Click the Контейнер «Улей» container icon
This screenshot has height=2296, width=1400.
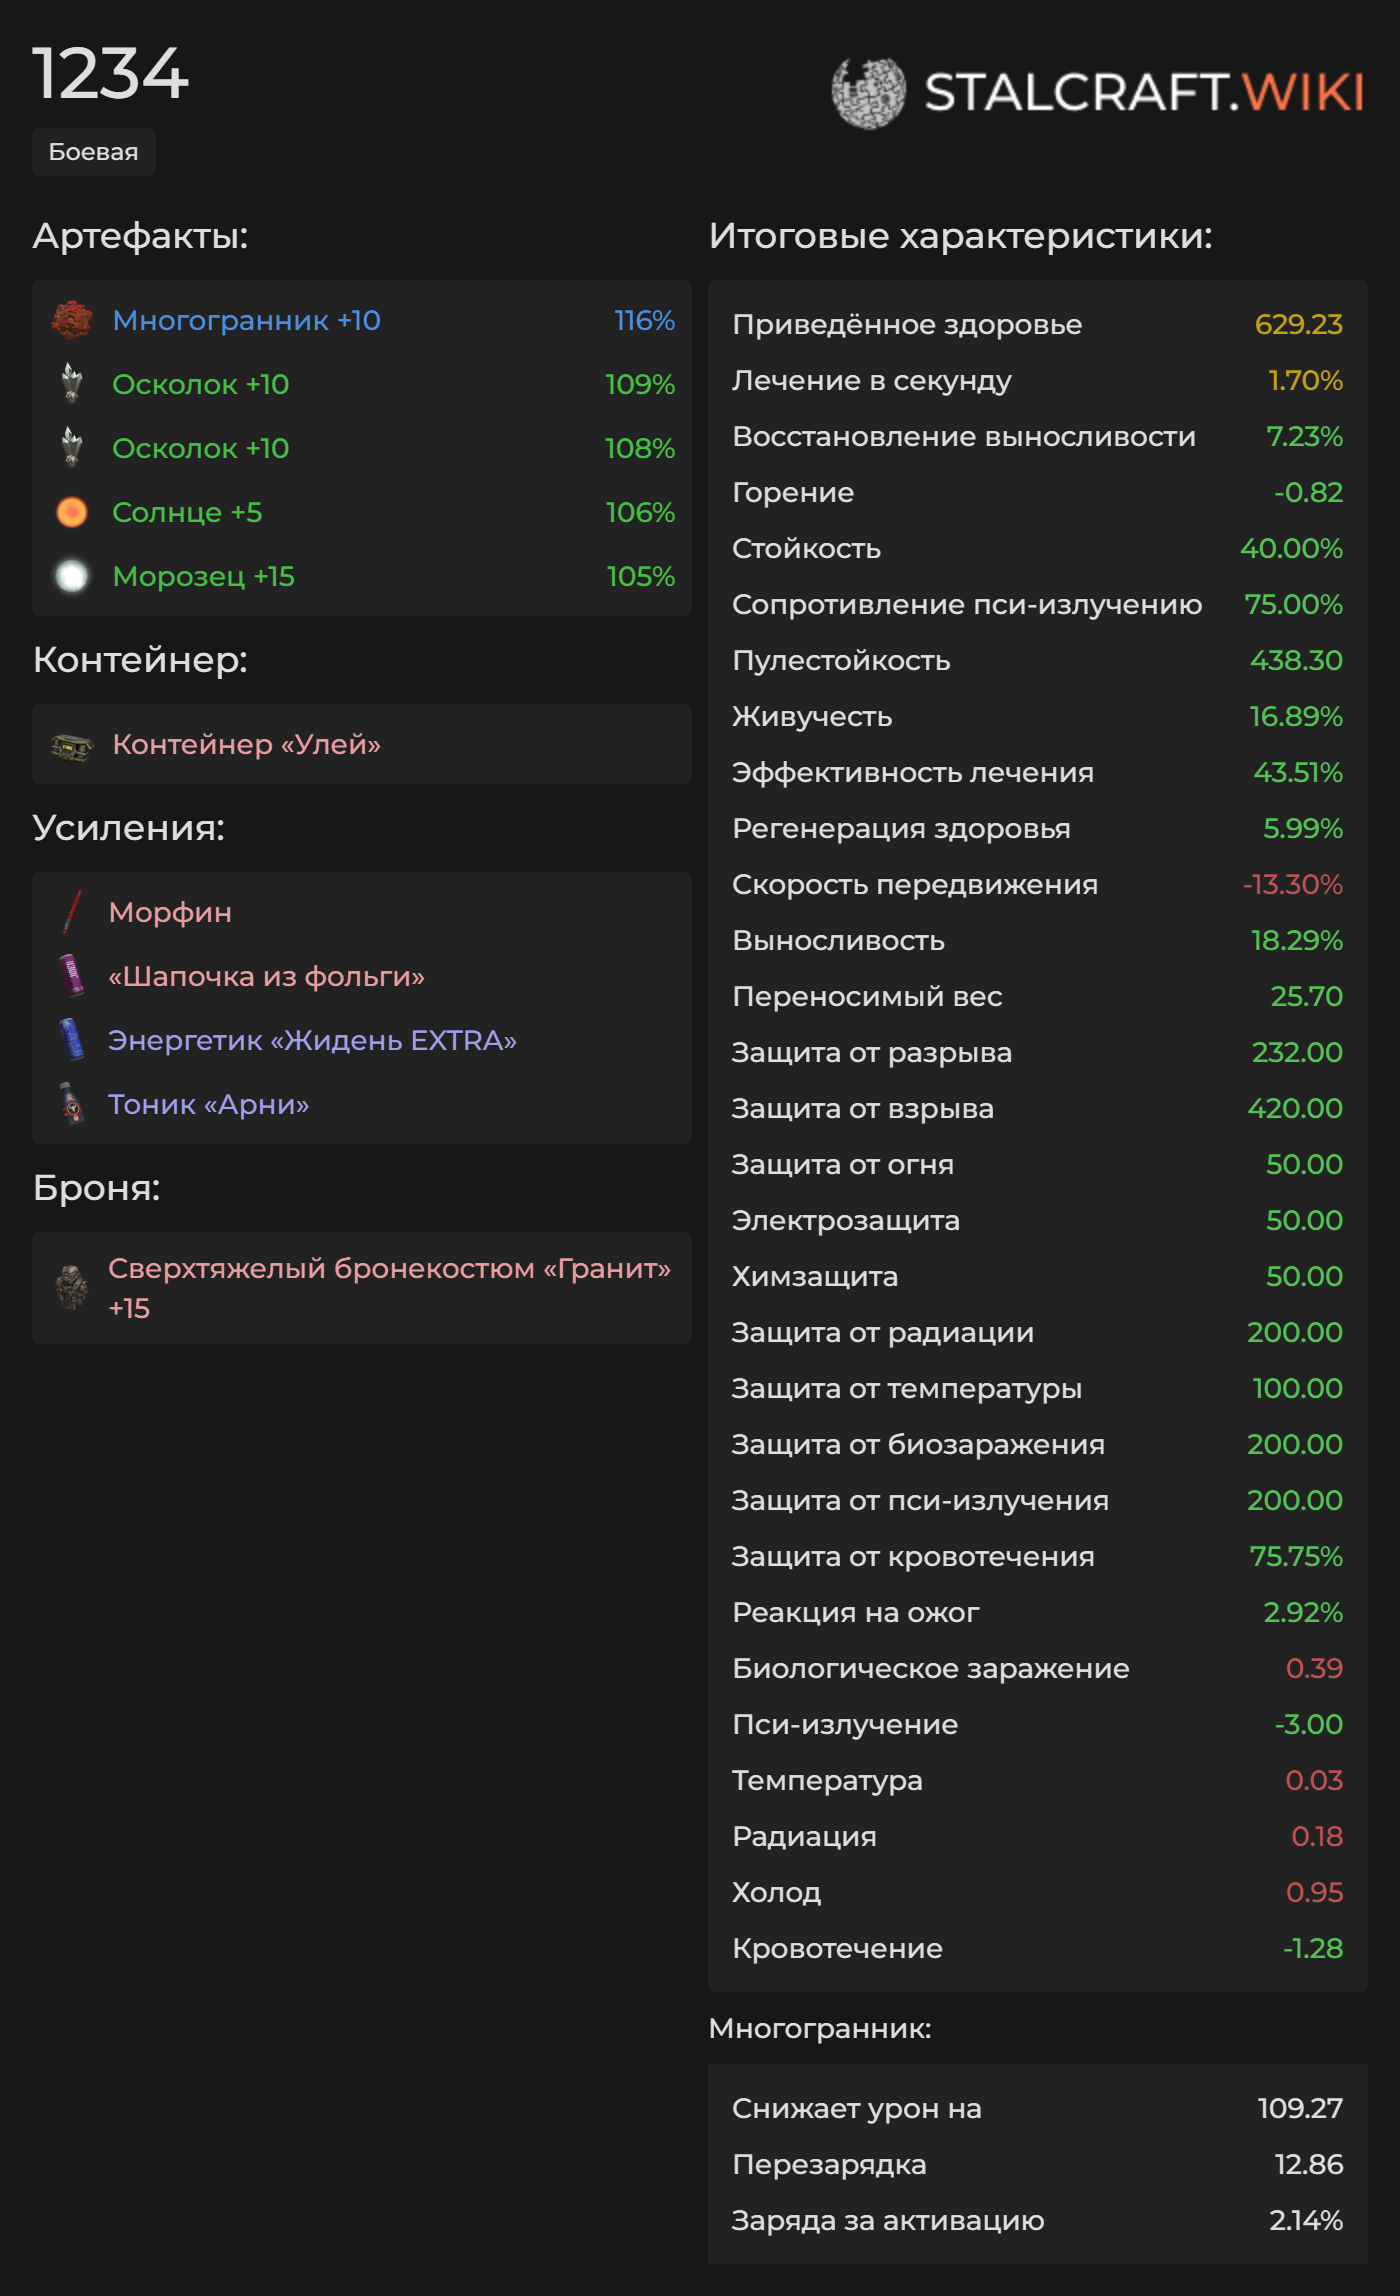click(72, 745)
